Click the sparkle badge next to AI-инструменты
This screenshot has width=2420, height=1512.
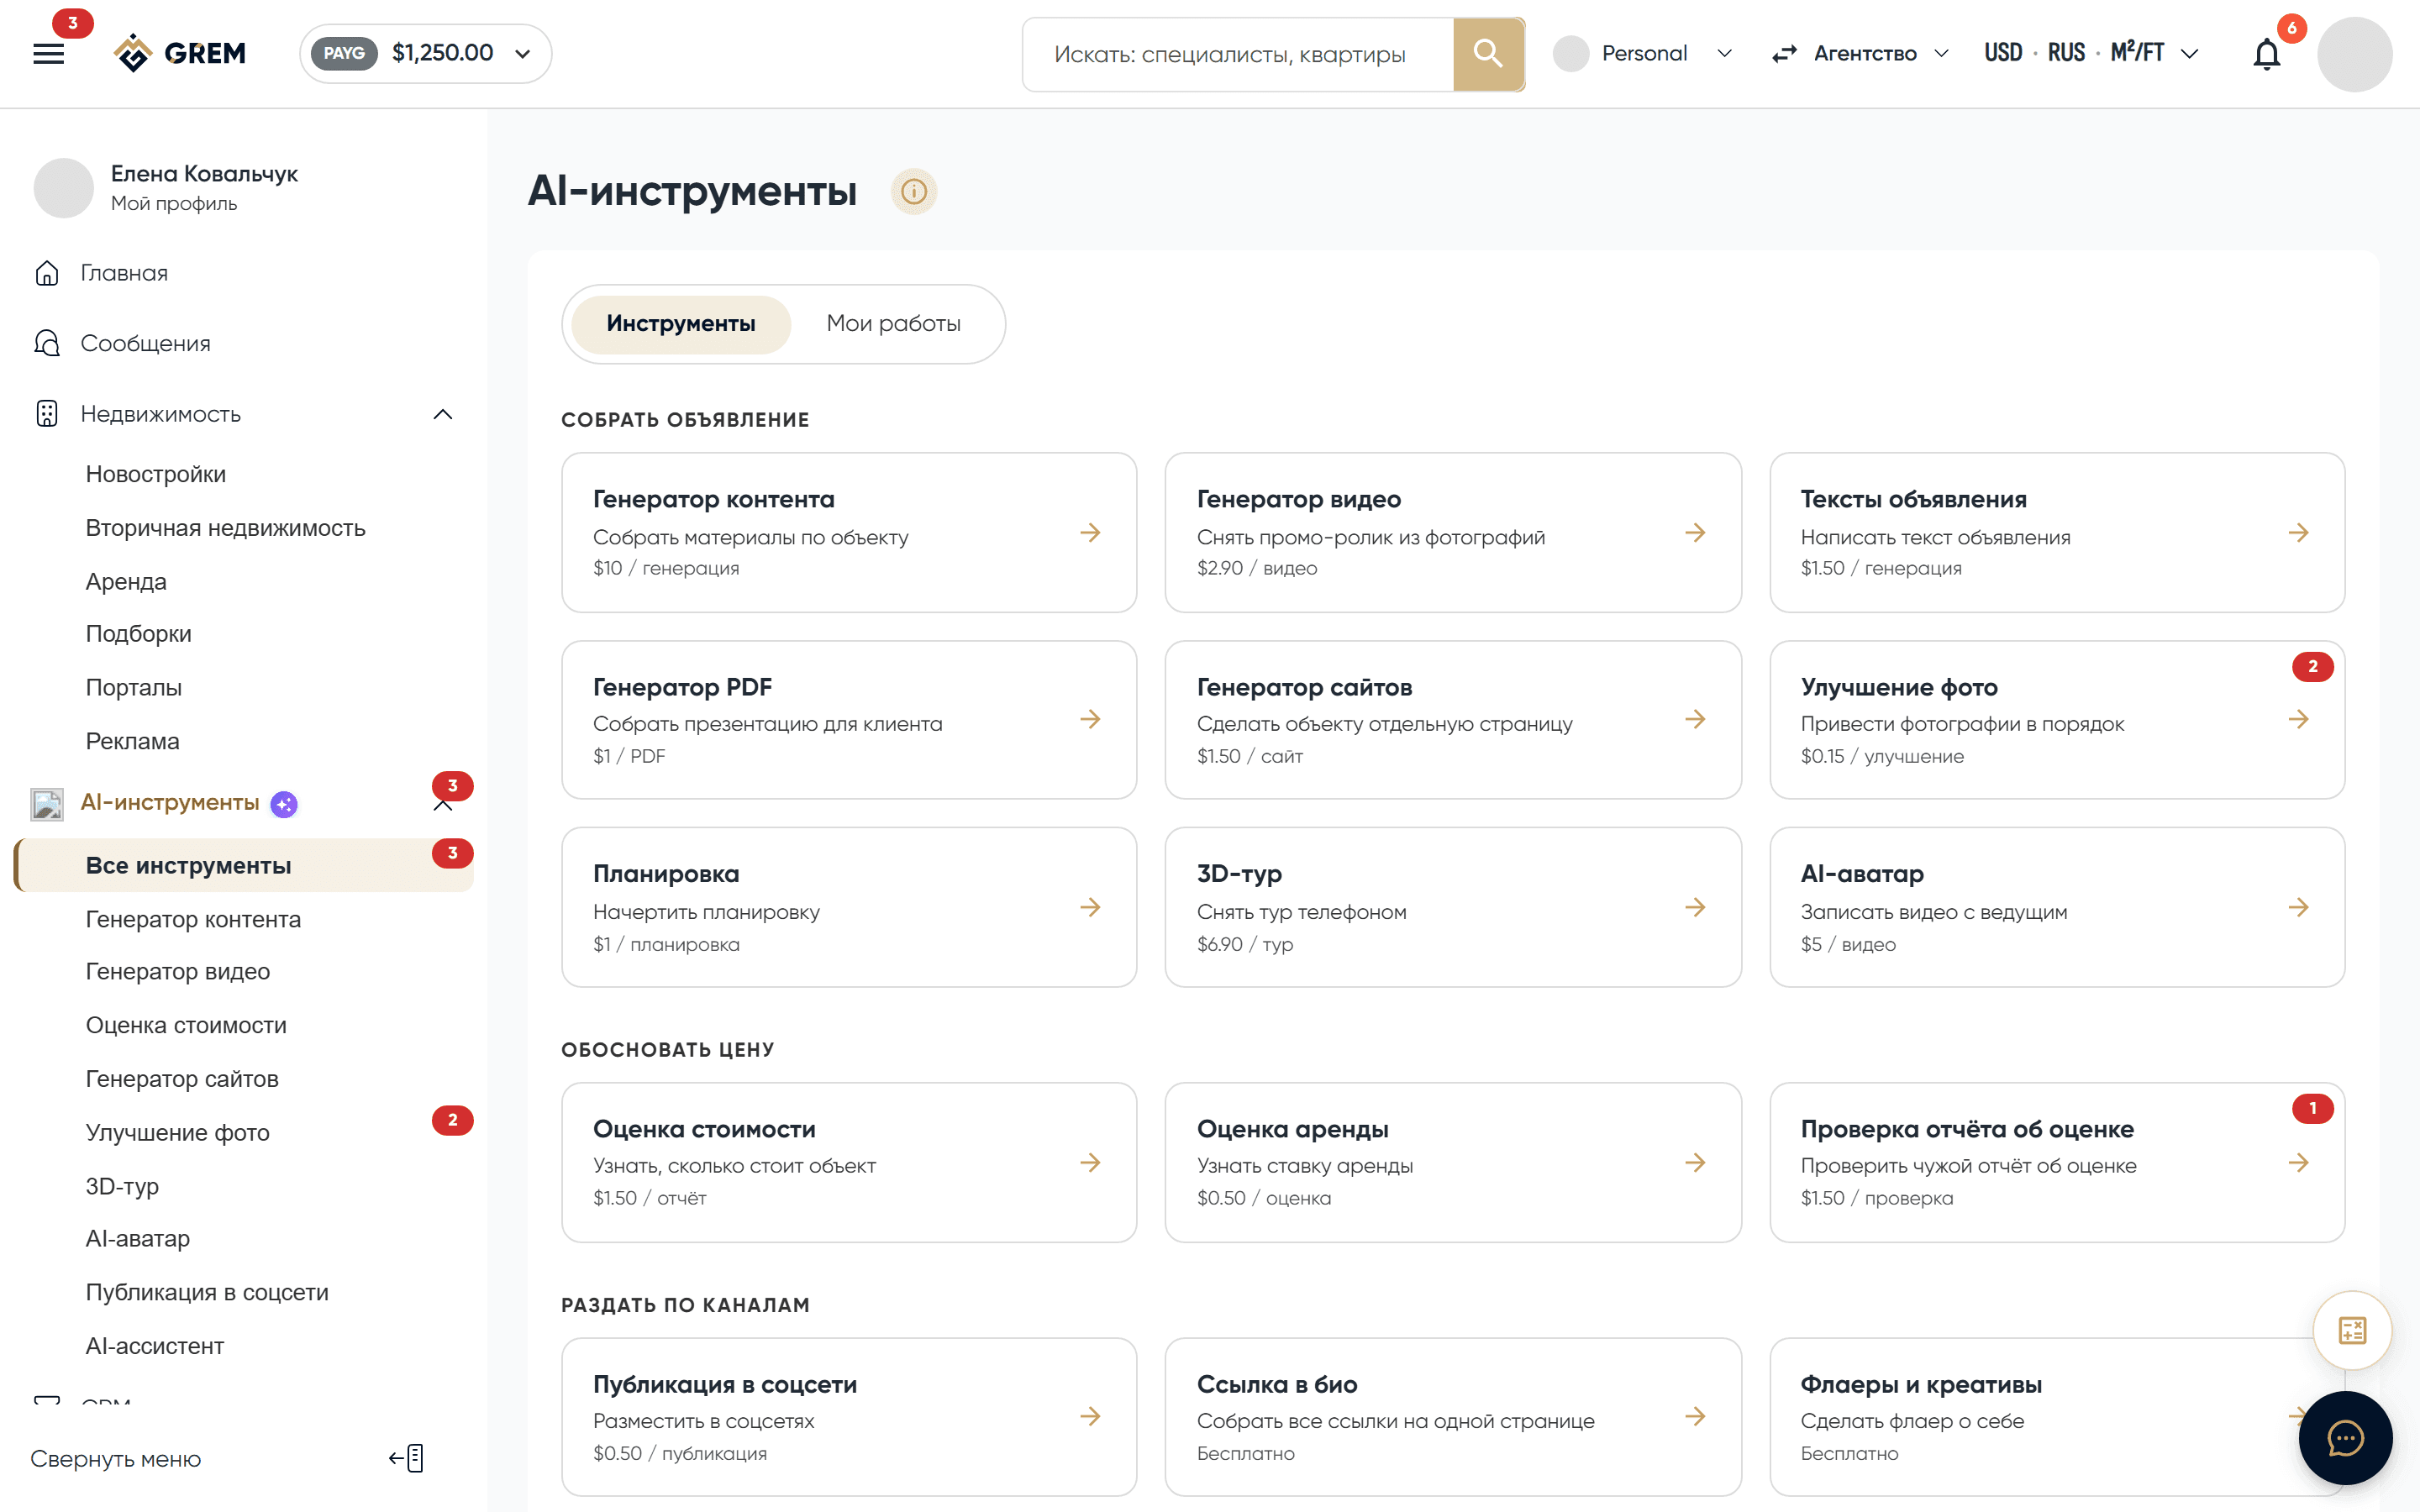click(x=284, y=804)
